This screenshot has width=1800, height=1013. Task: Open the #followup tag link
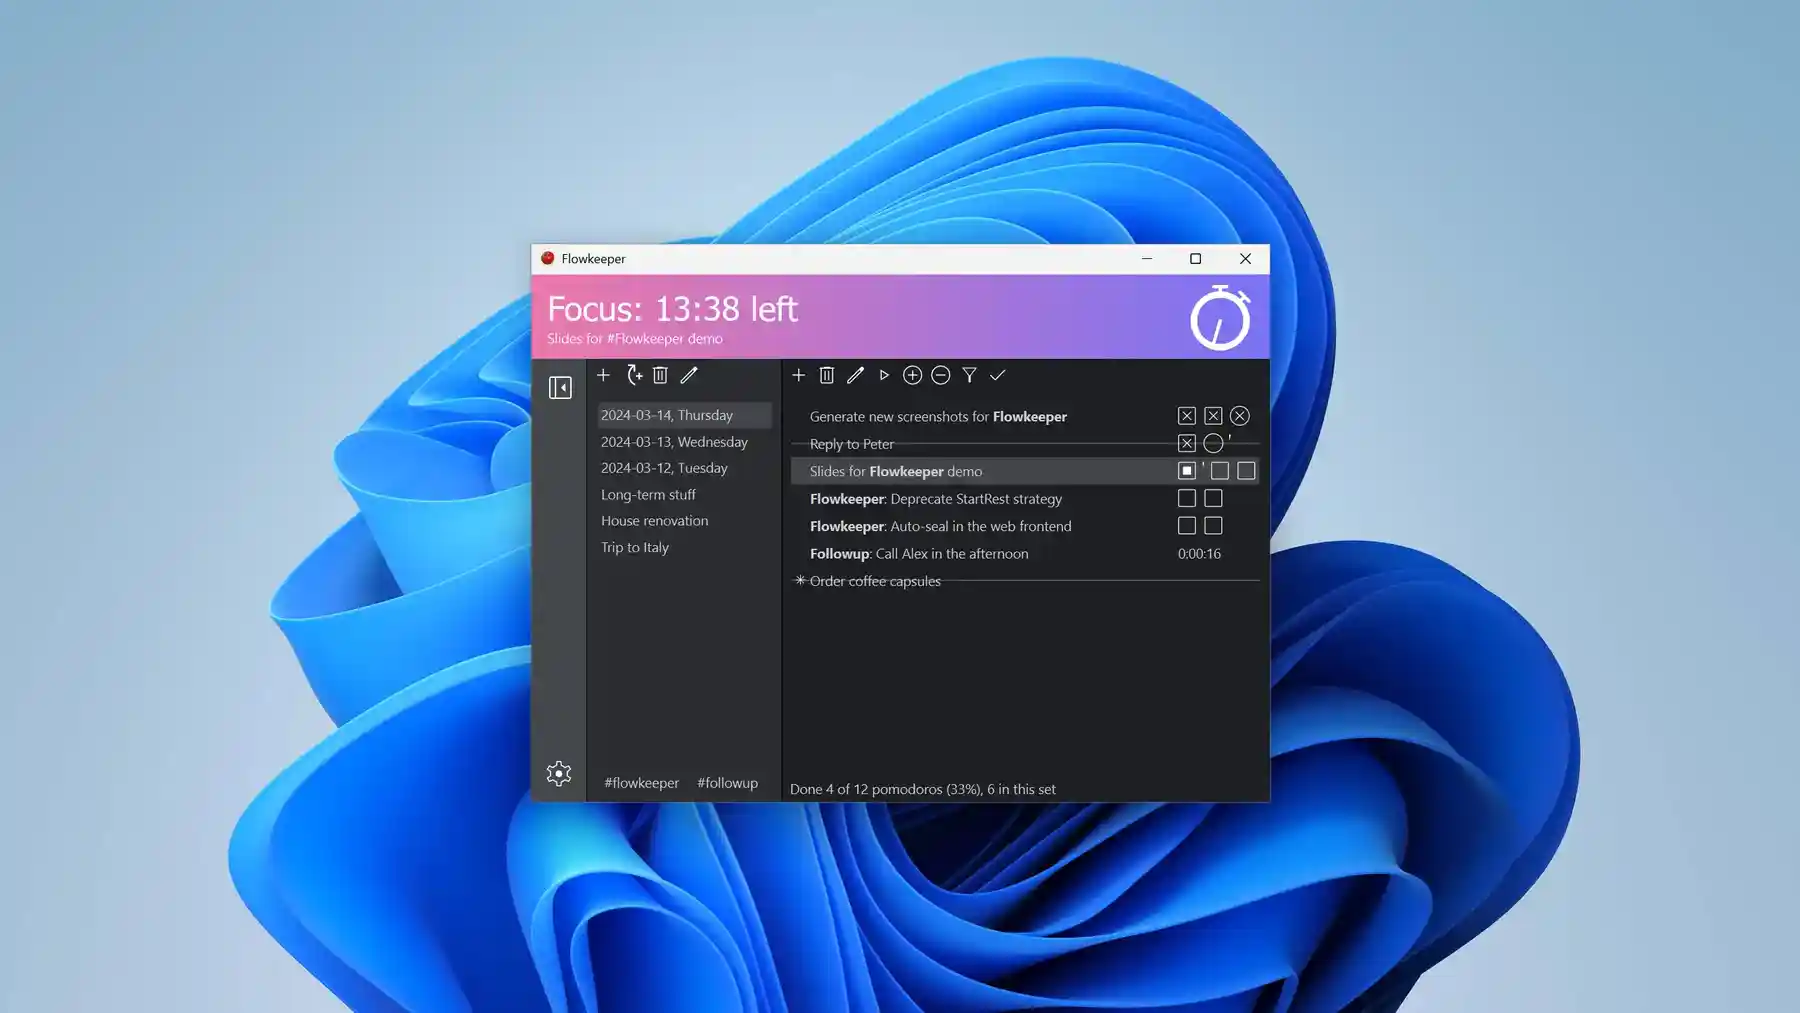click(727, 783)
